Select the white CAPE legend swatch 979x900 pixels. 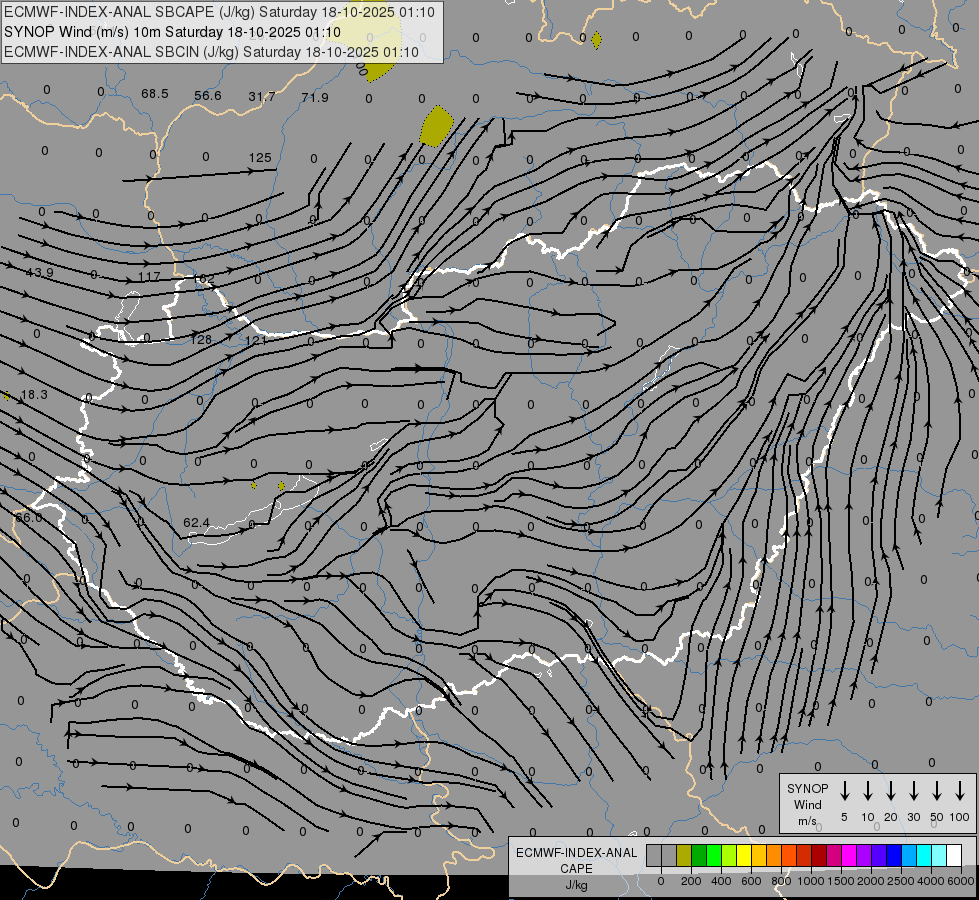tap(953, 855)
